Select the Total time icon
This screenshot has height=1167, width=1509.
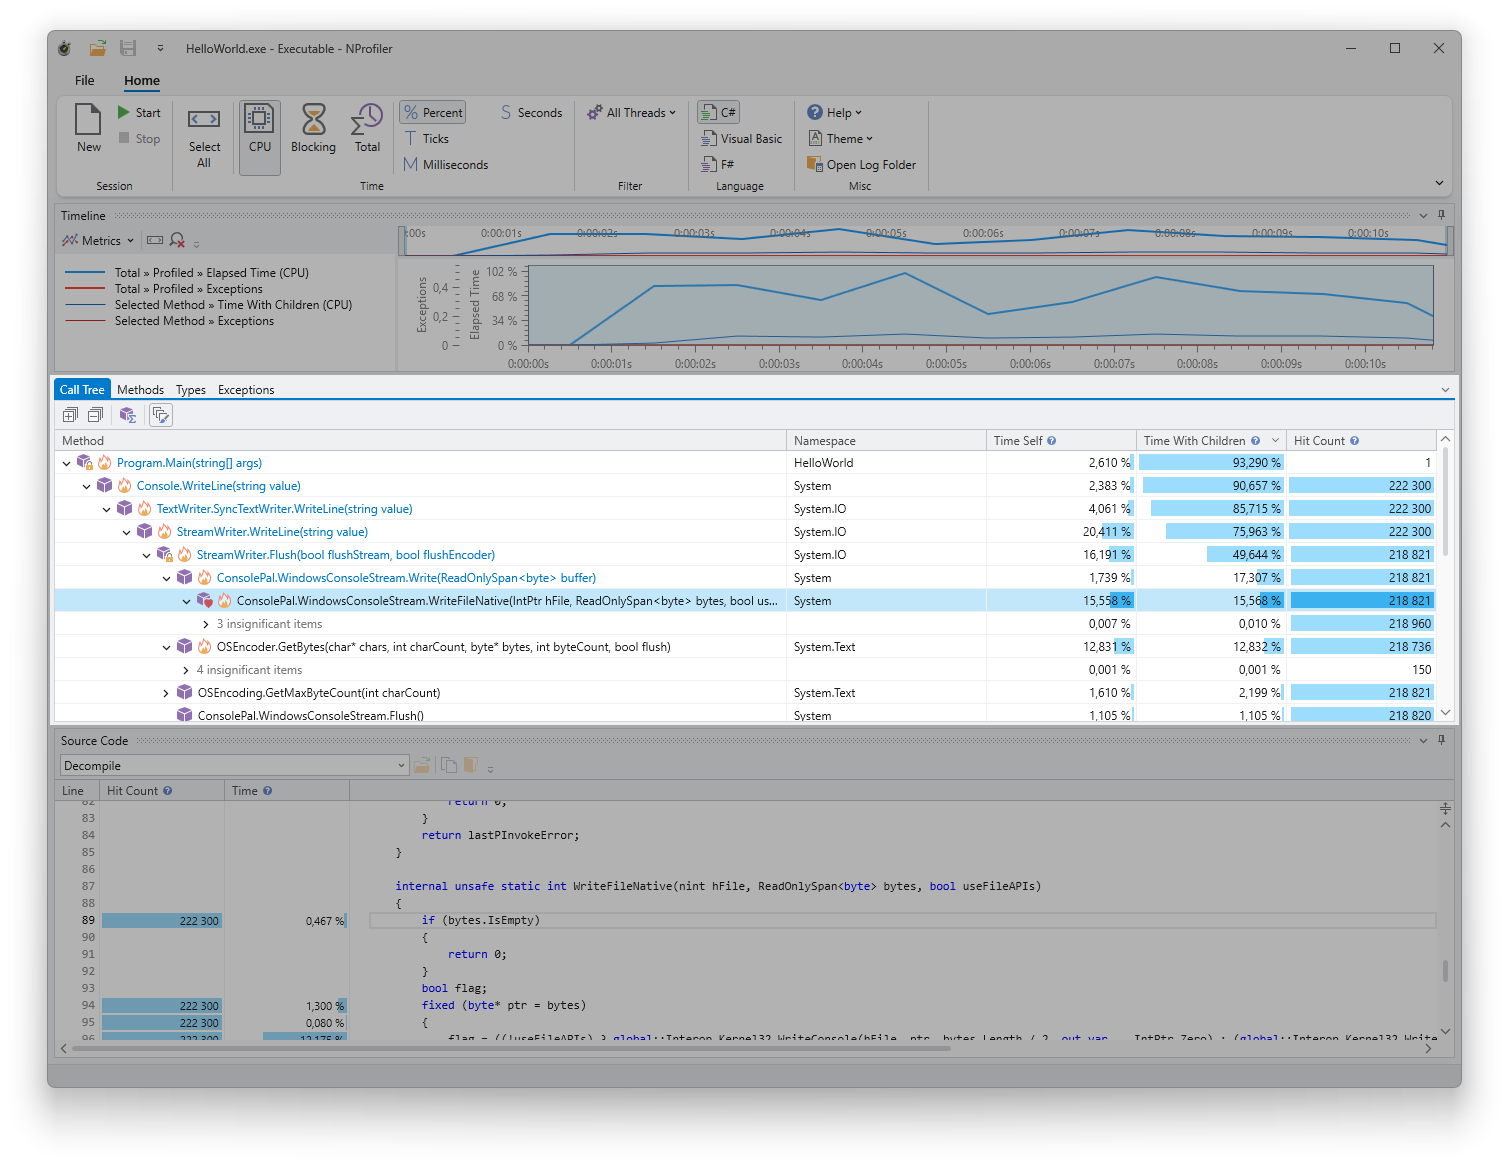(367, 121)
